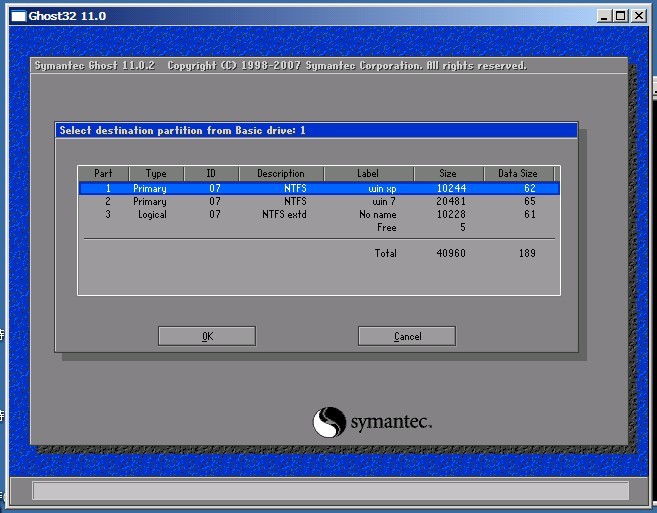Screen dimensions: 657x513
Task: Click the ID column header
Action: coord(211,174)
